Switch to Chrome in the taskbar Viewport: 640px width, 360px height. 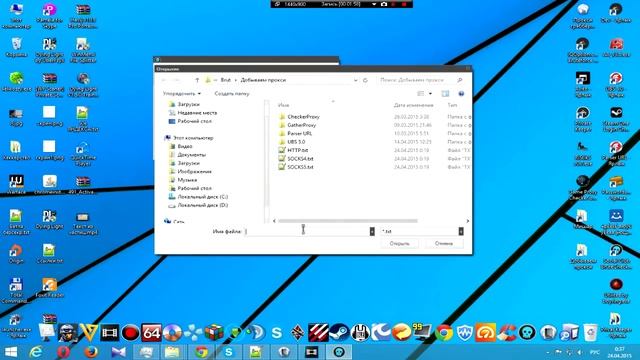201,352
